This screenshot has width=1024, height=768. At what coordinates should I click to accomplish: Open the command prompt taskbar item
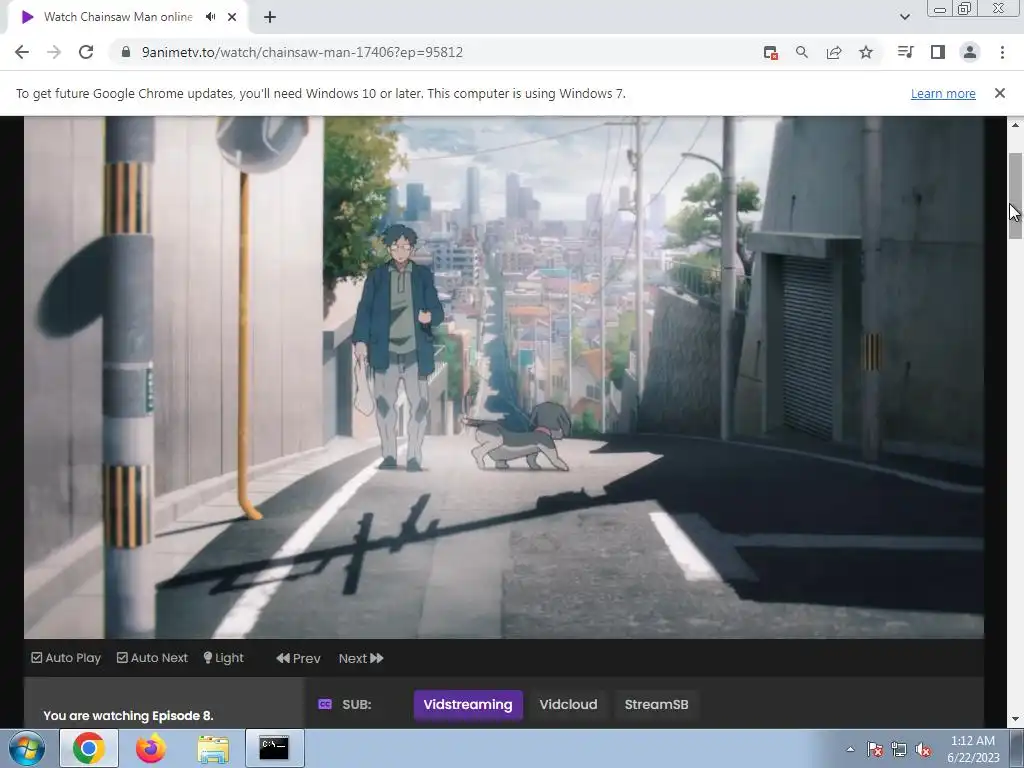coord(274,748)
